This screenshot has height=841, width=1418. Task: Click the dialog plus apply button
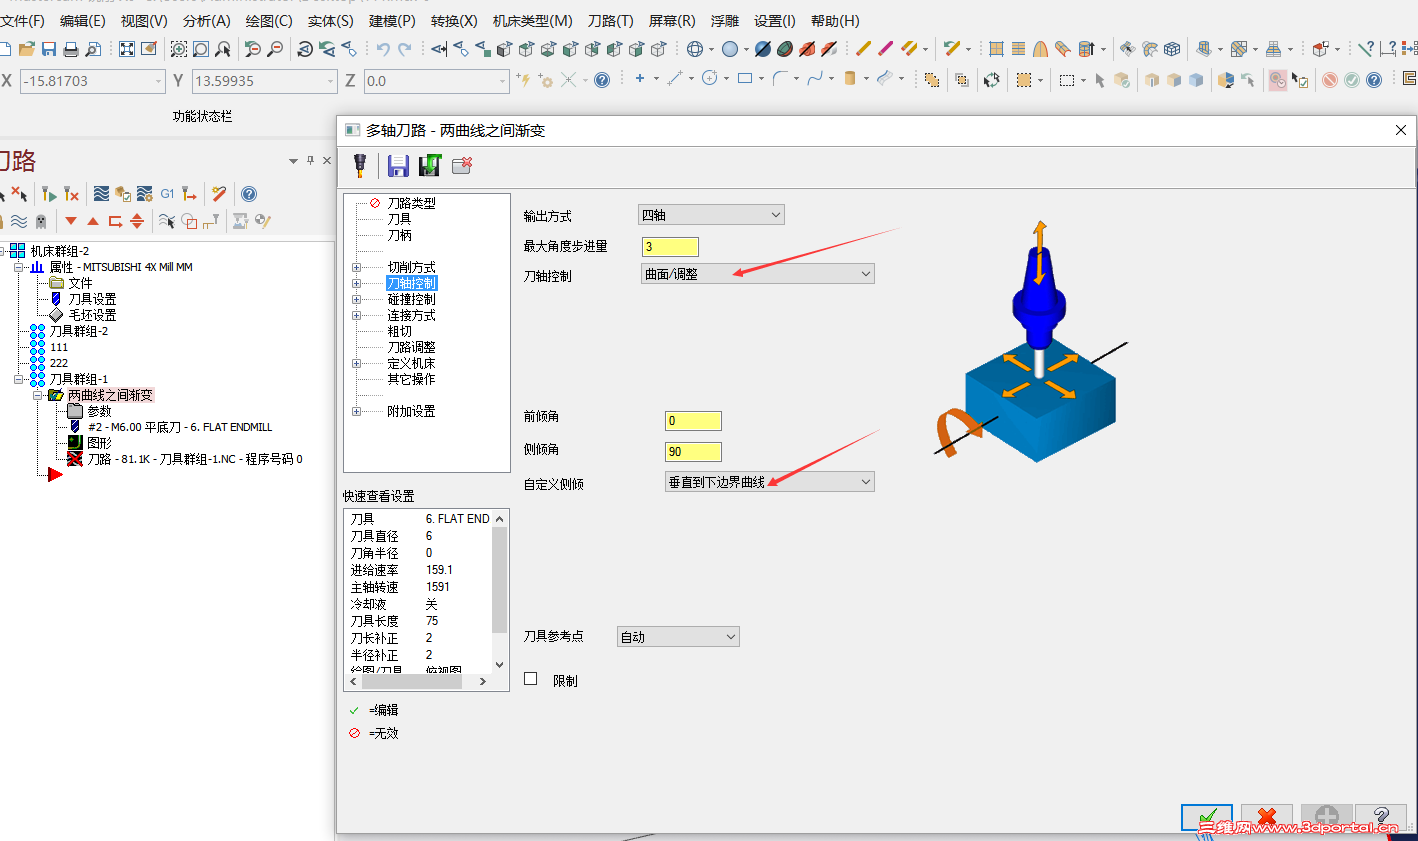click(x=1327, y=818)
